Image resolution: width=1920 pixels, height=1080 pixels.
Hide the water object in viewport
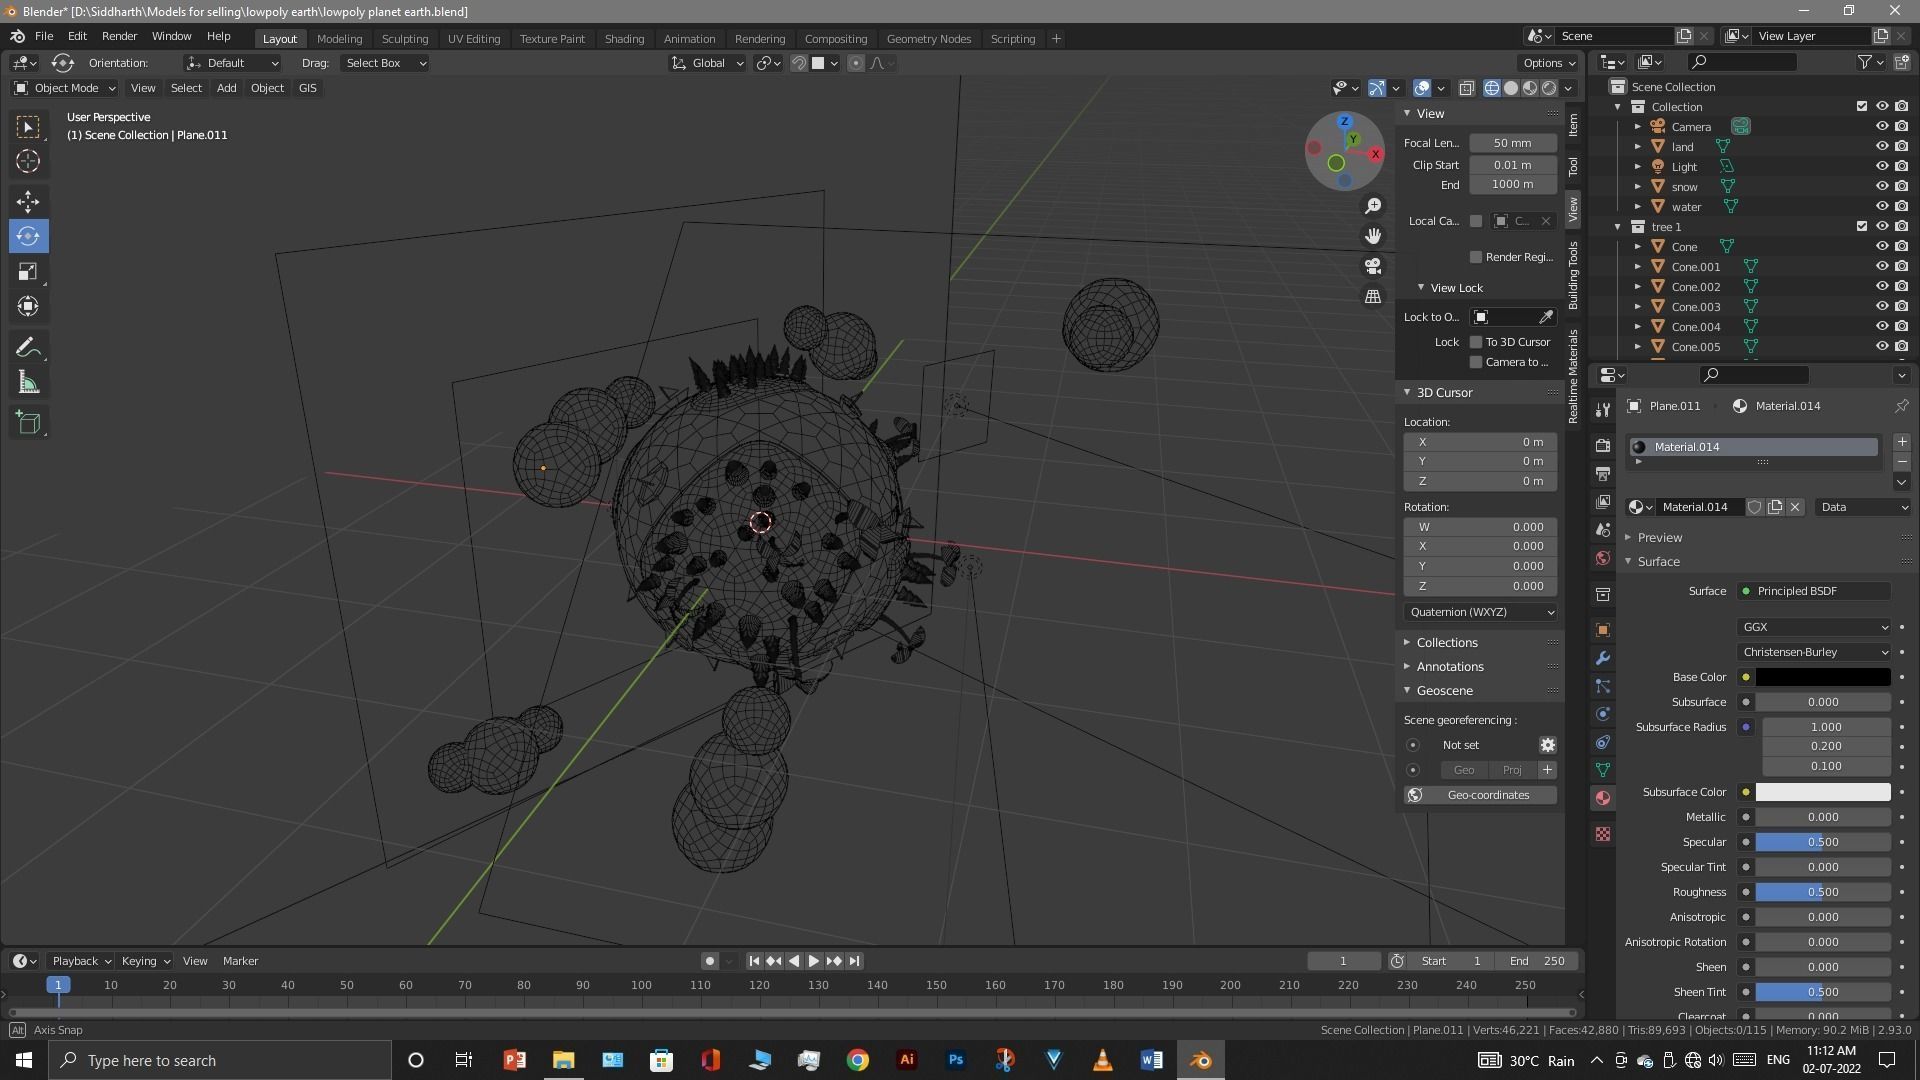pos(1881,207)
